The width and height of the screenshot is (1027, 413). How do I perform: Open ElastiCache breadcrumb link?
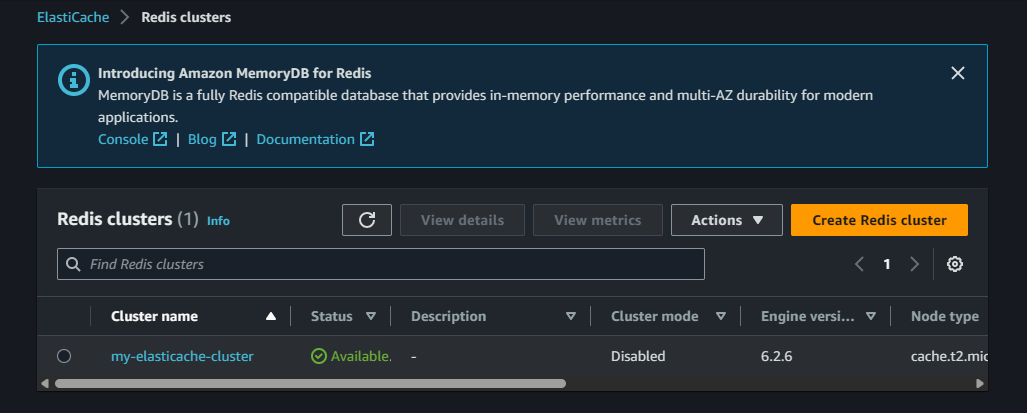[73, 17]
